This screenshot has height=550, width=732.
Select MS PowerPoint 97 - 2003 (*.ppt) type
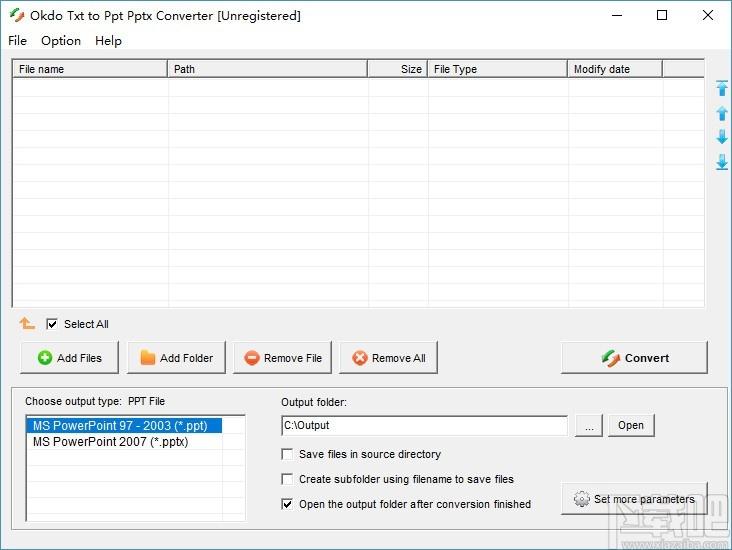coord(124,426)
